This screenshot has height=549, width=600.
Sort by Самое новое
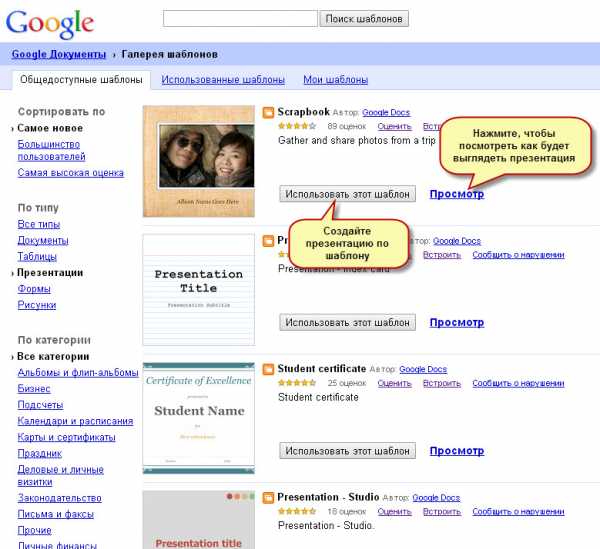[x=50, y=128]
